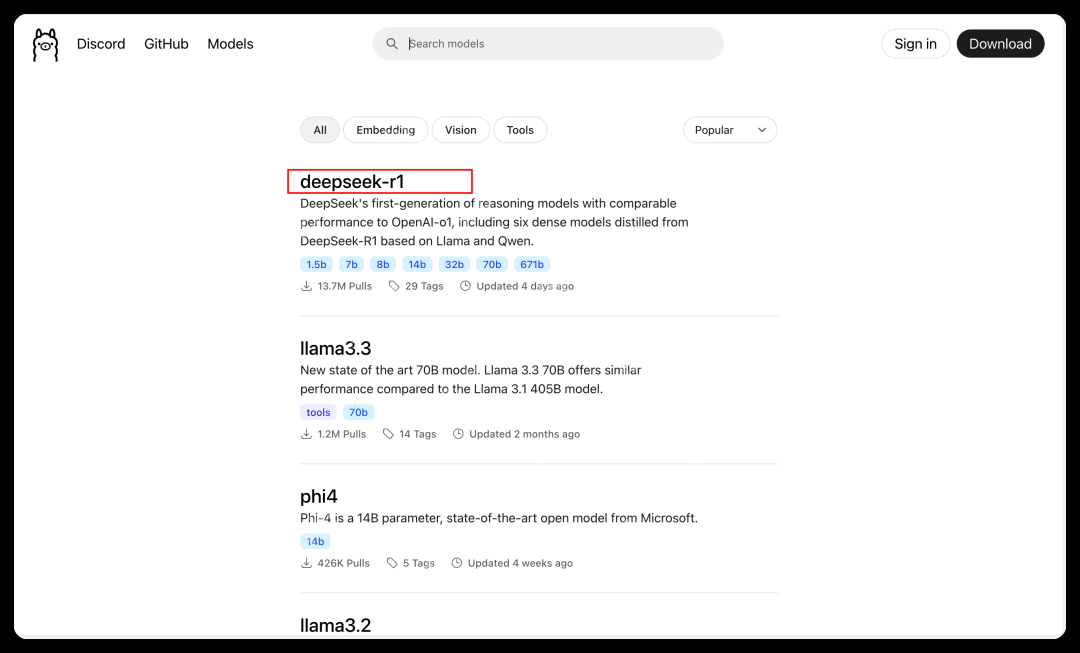Open the llama3.2 model page
The height and width of the screenshot is (653, 1080).
335,625
